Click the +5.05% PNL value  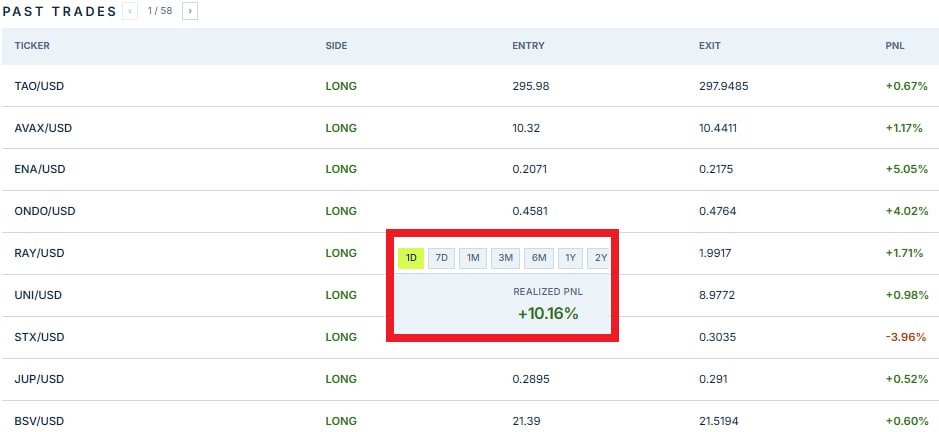pyautogui.click(x=907, y=170)
